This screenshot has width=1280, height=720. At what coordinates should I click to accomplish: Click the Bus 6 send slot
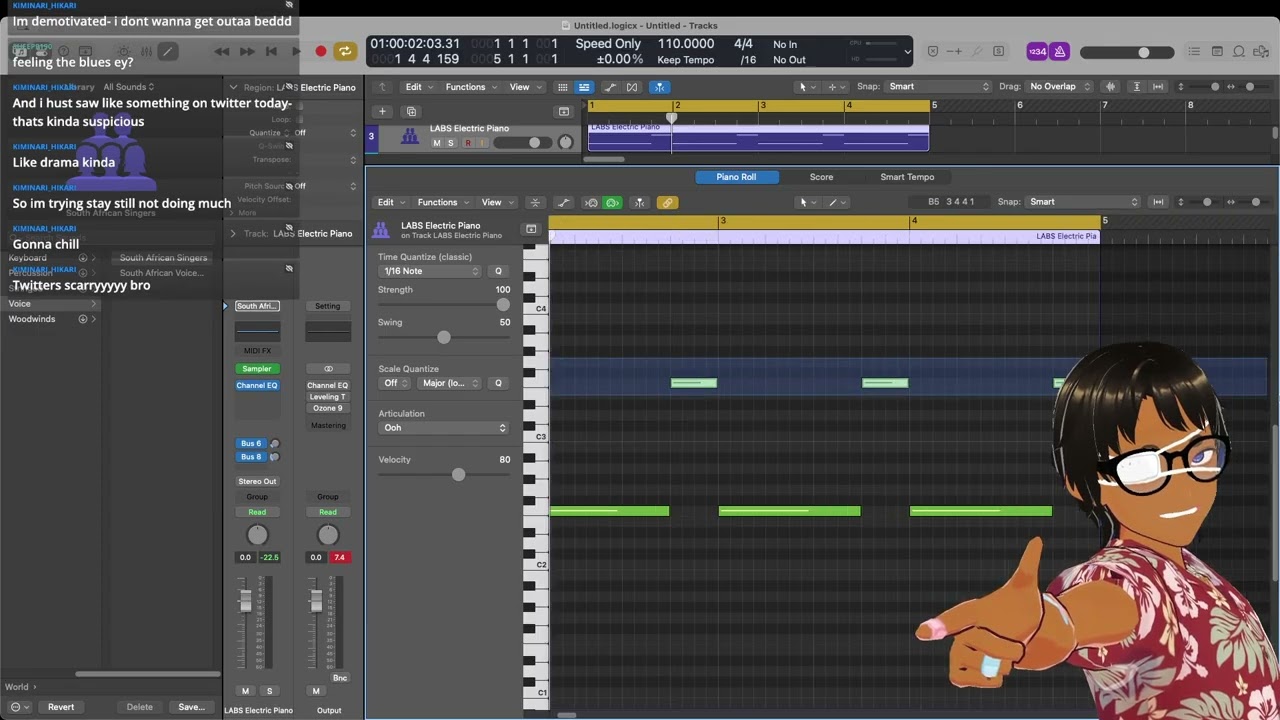coord(251,443)
